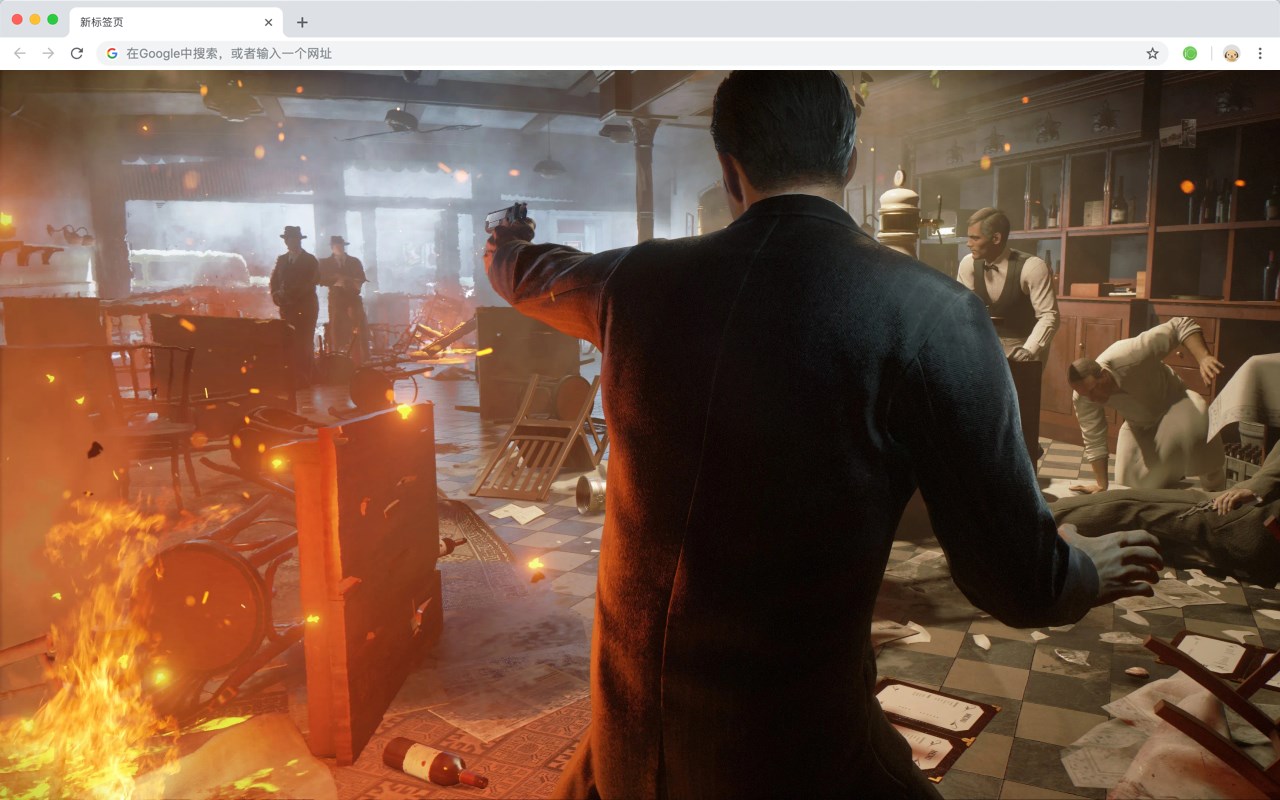Open the user profile avatar menu
The width and height of the screenshot is (1280, 800).
pos(1231,53)
